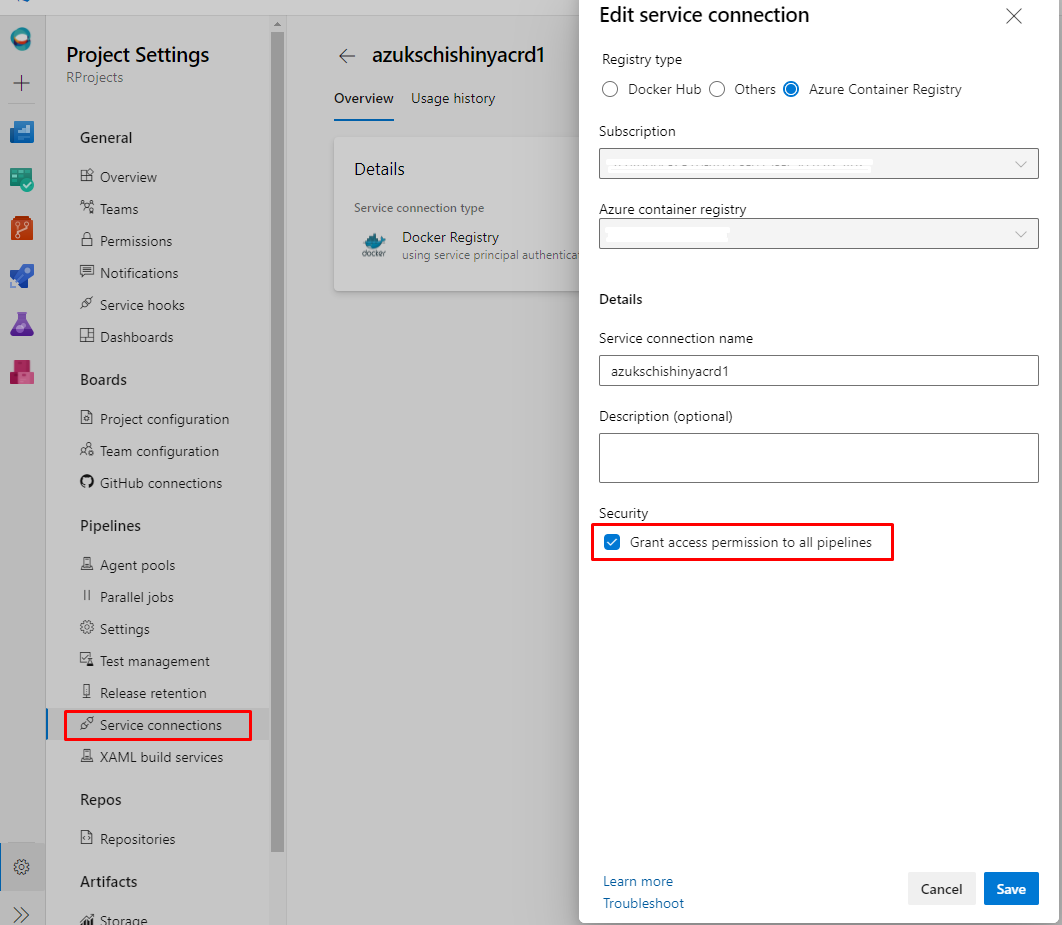Image resolution: width=1062 pixels, height=925 pixels.
Task: Open Pipelines using the rocket icon
Action: (22, 276)
